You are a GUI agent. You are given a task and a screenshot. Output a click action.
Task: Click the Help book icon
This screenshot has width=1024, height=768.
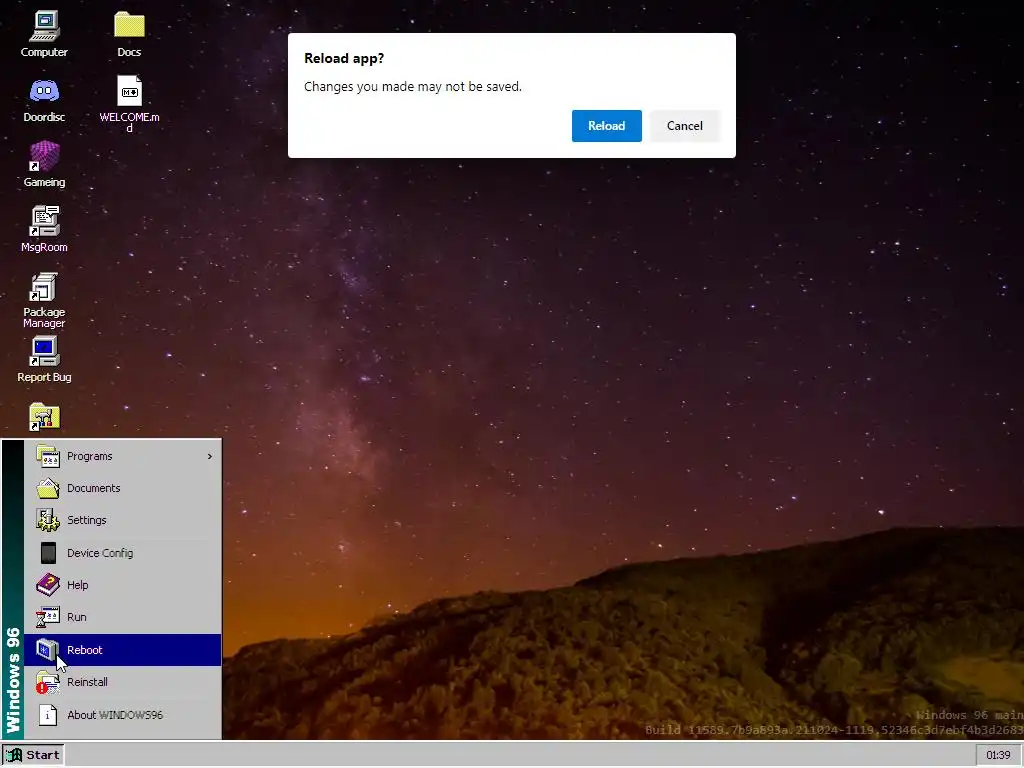48,584
